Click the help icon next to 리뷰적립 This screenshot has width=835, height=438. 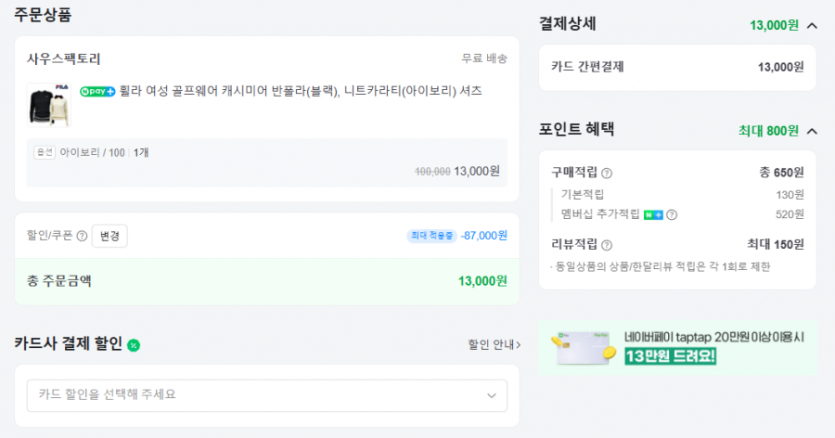607,244
